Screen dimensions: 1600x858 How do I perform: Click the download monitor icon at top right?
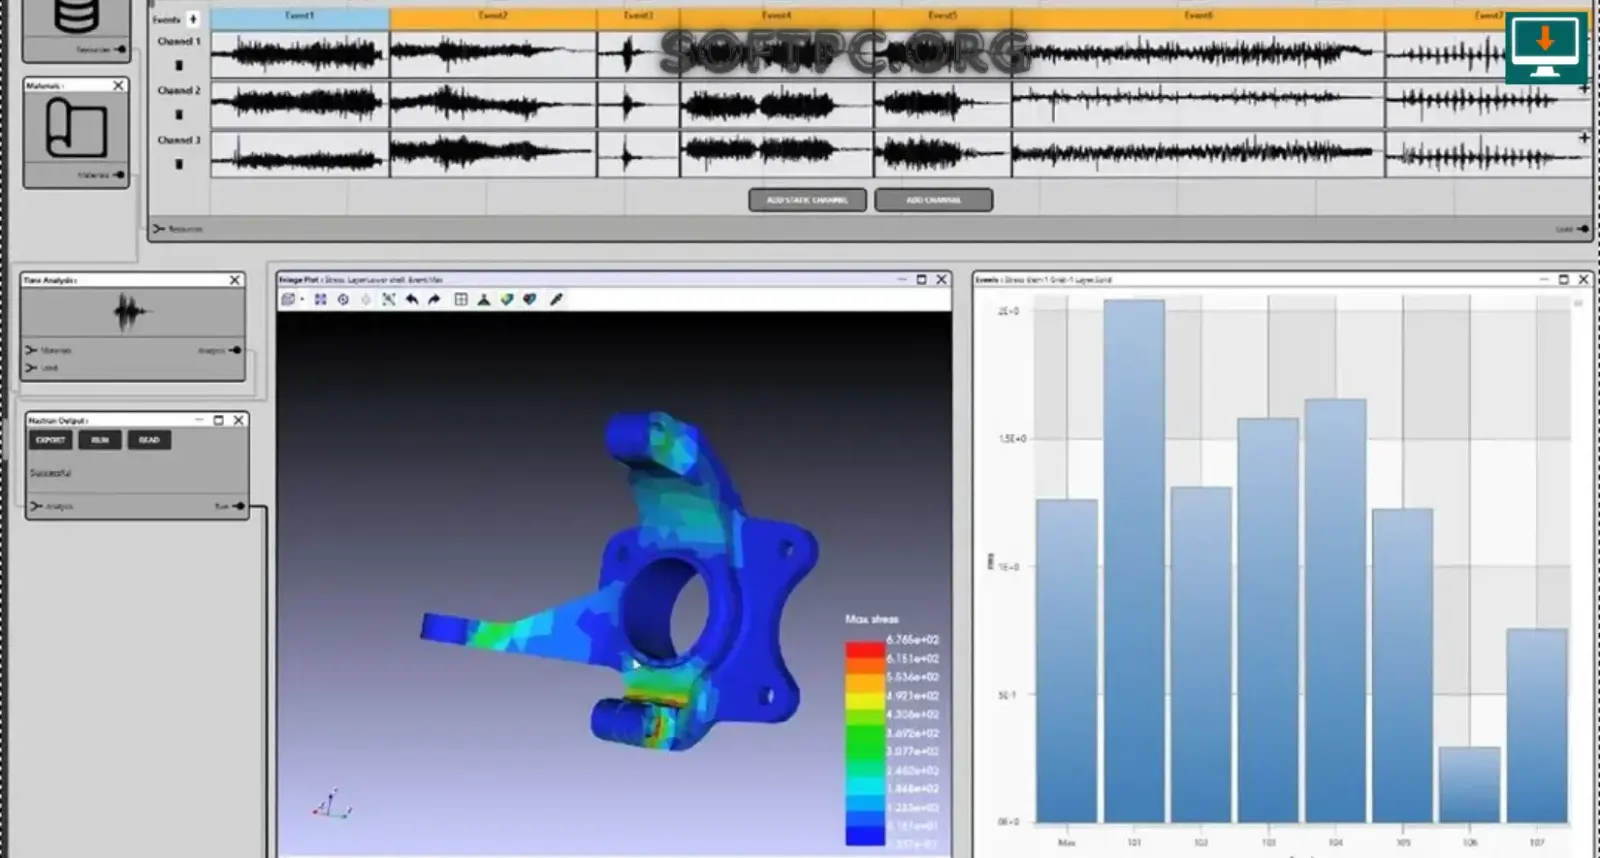[1545, 48]
